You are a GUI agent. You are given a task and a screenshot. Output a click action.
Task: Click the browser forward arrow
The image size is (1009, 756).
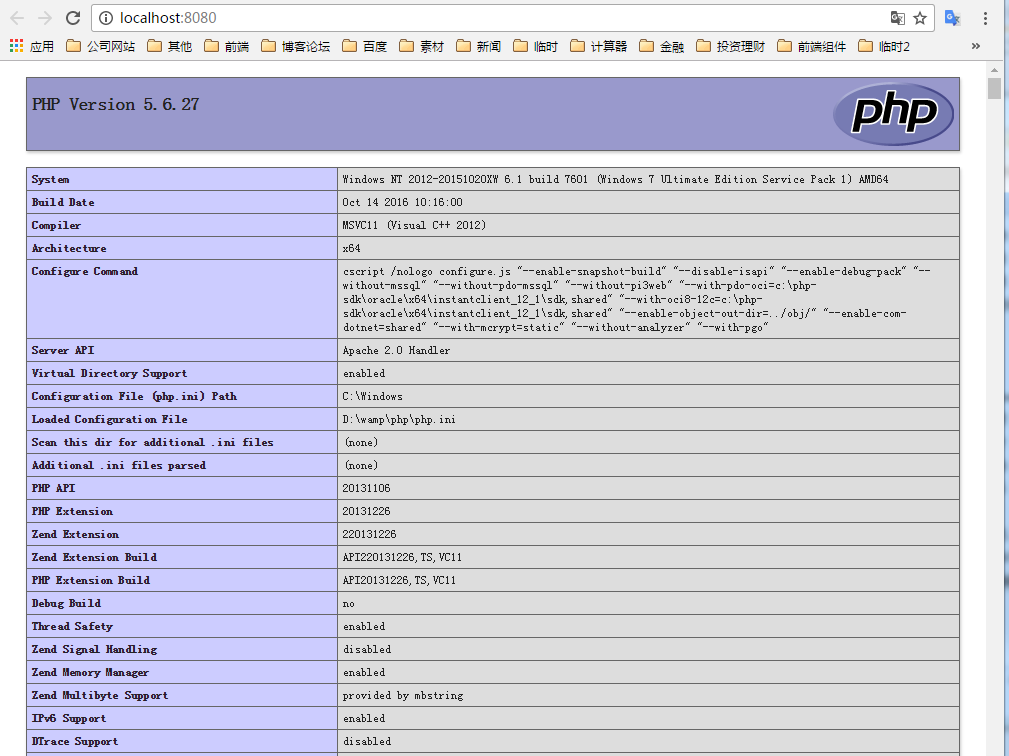(45, 18)
